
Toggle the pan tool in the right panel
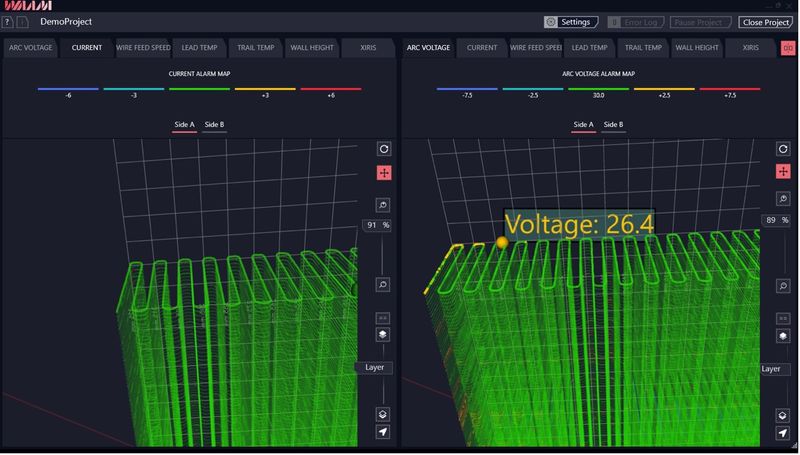tap(783, 172)
